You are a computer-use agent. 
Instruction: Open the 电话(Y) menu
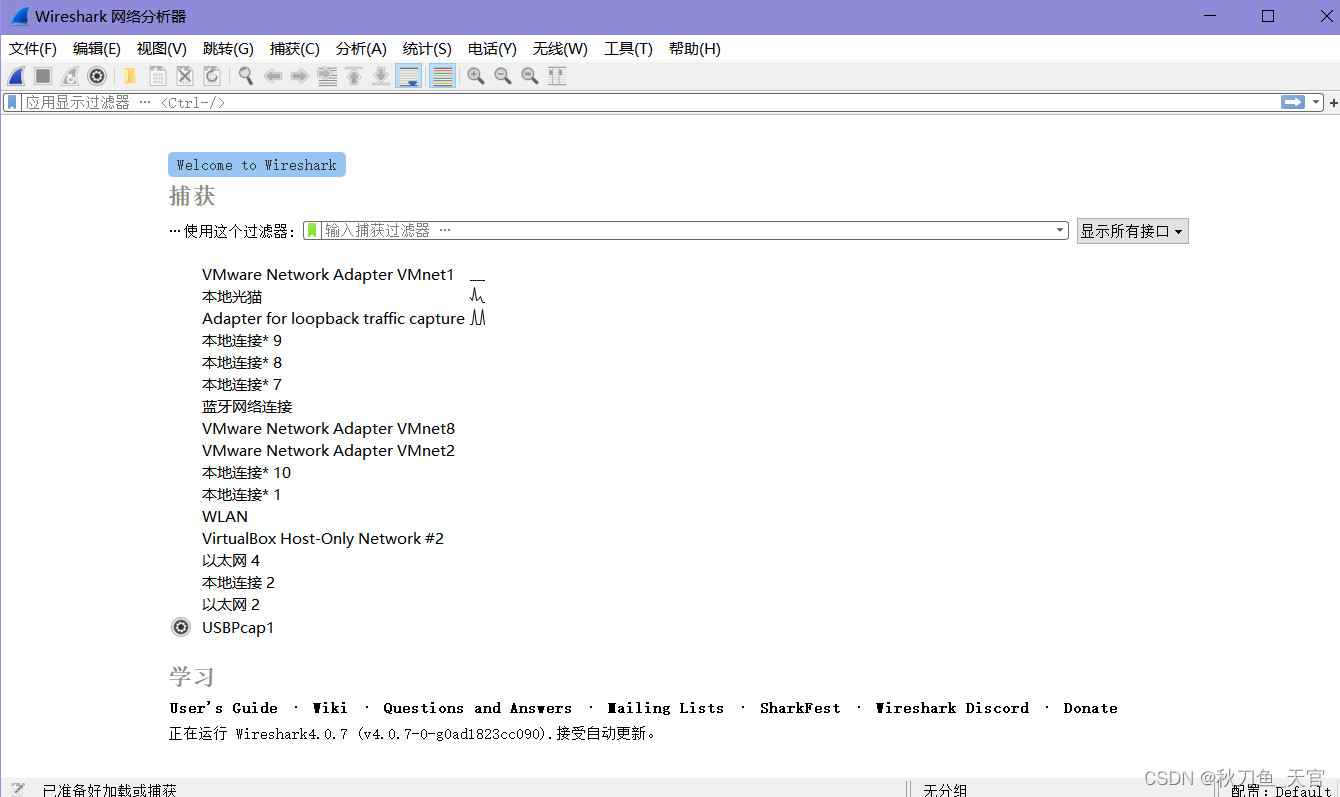[x=492, y=48]
